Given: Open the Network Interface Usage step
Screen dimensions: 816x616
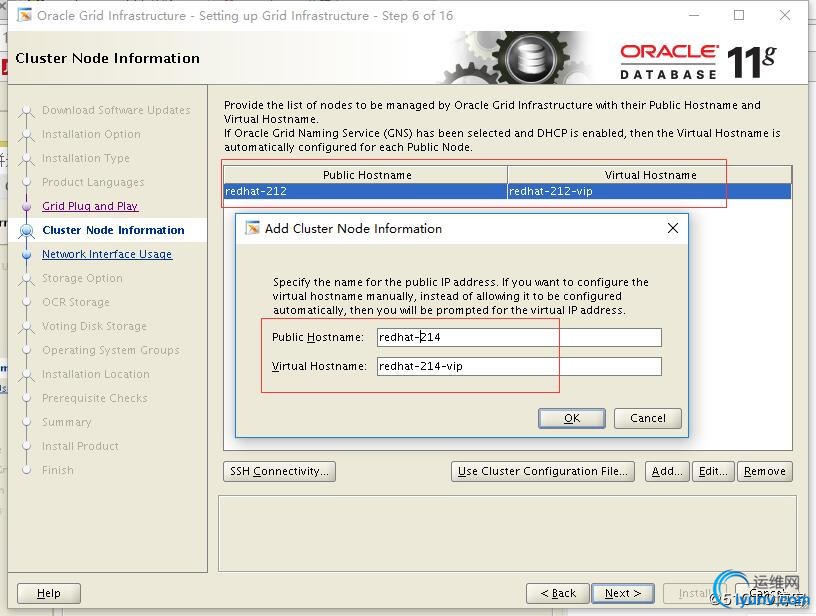Looking at the screenshot, I should coord(107,254).
